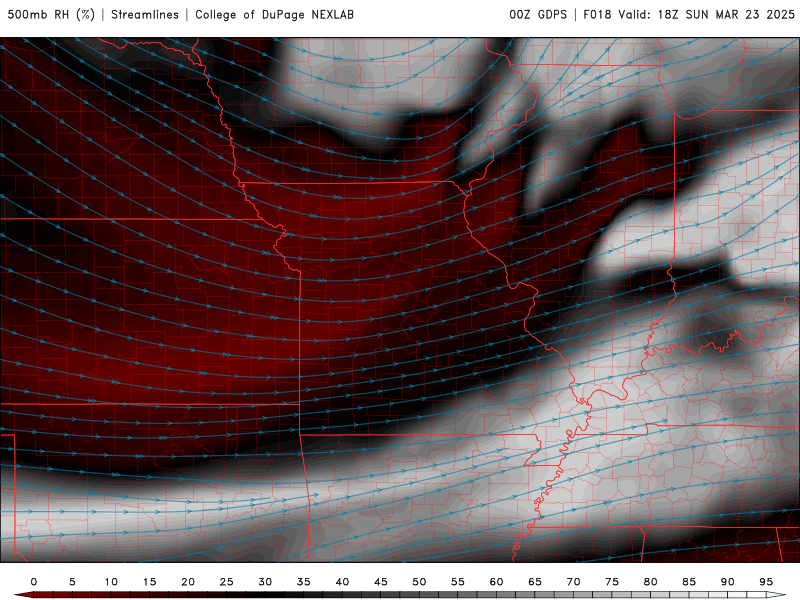Image resolution: width=800 pixels, height=600 pixels.
Task: Click the 35 label on the RH colorbar
Action: click(x=304, y=582)
